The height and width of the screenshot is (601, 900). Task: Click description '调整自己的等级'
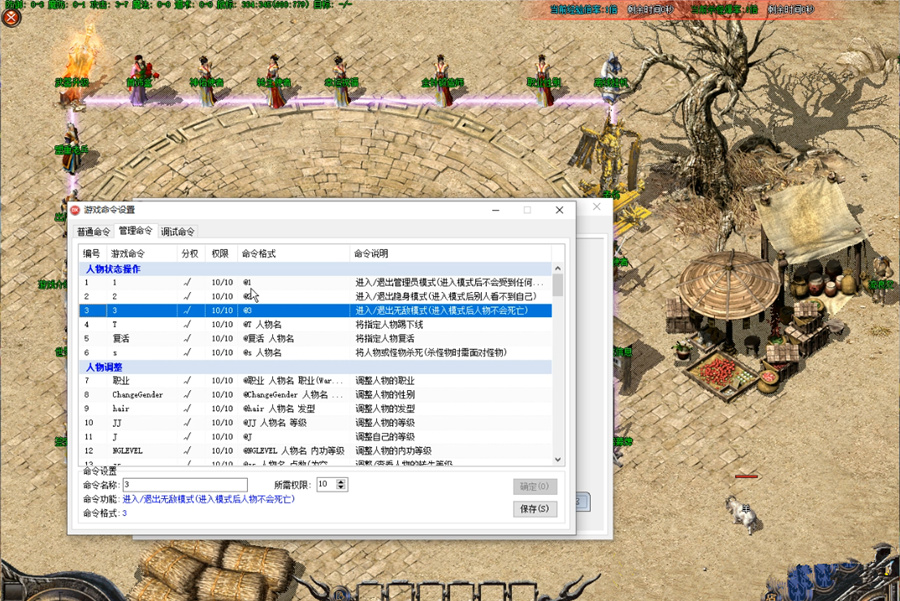385,437
